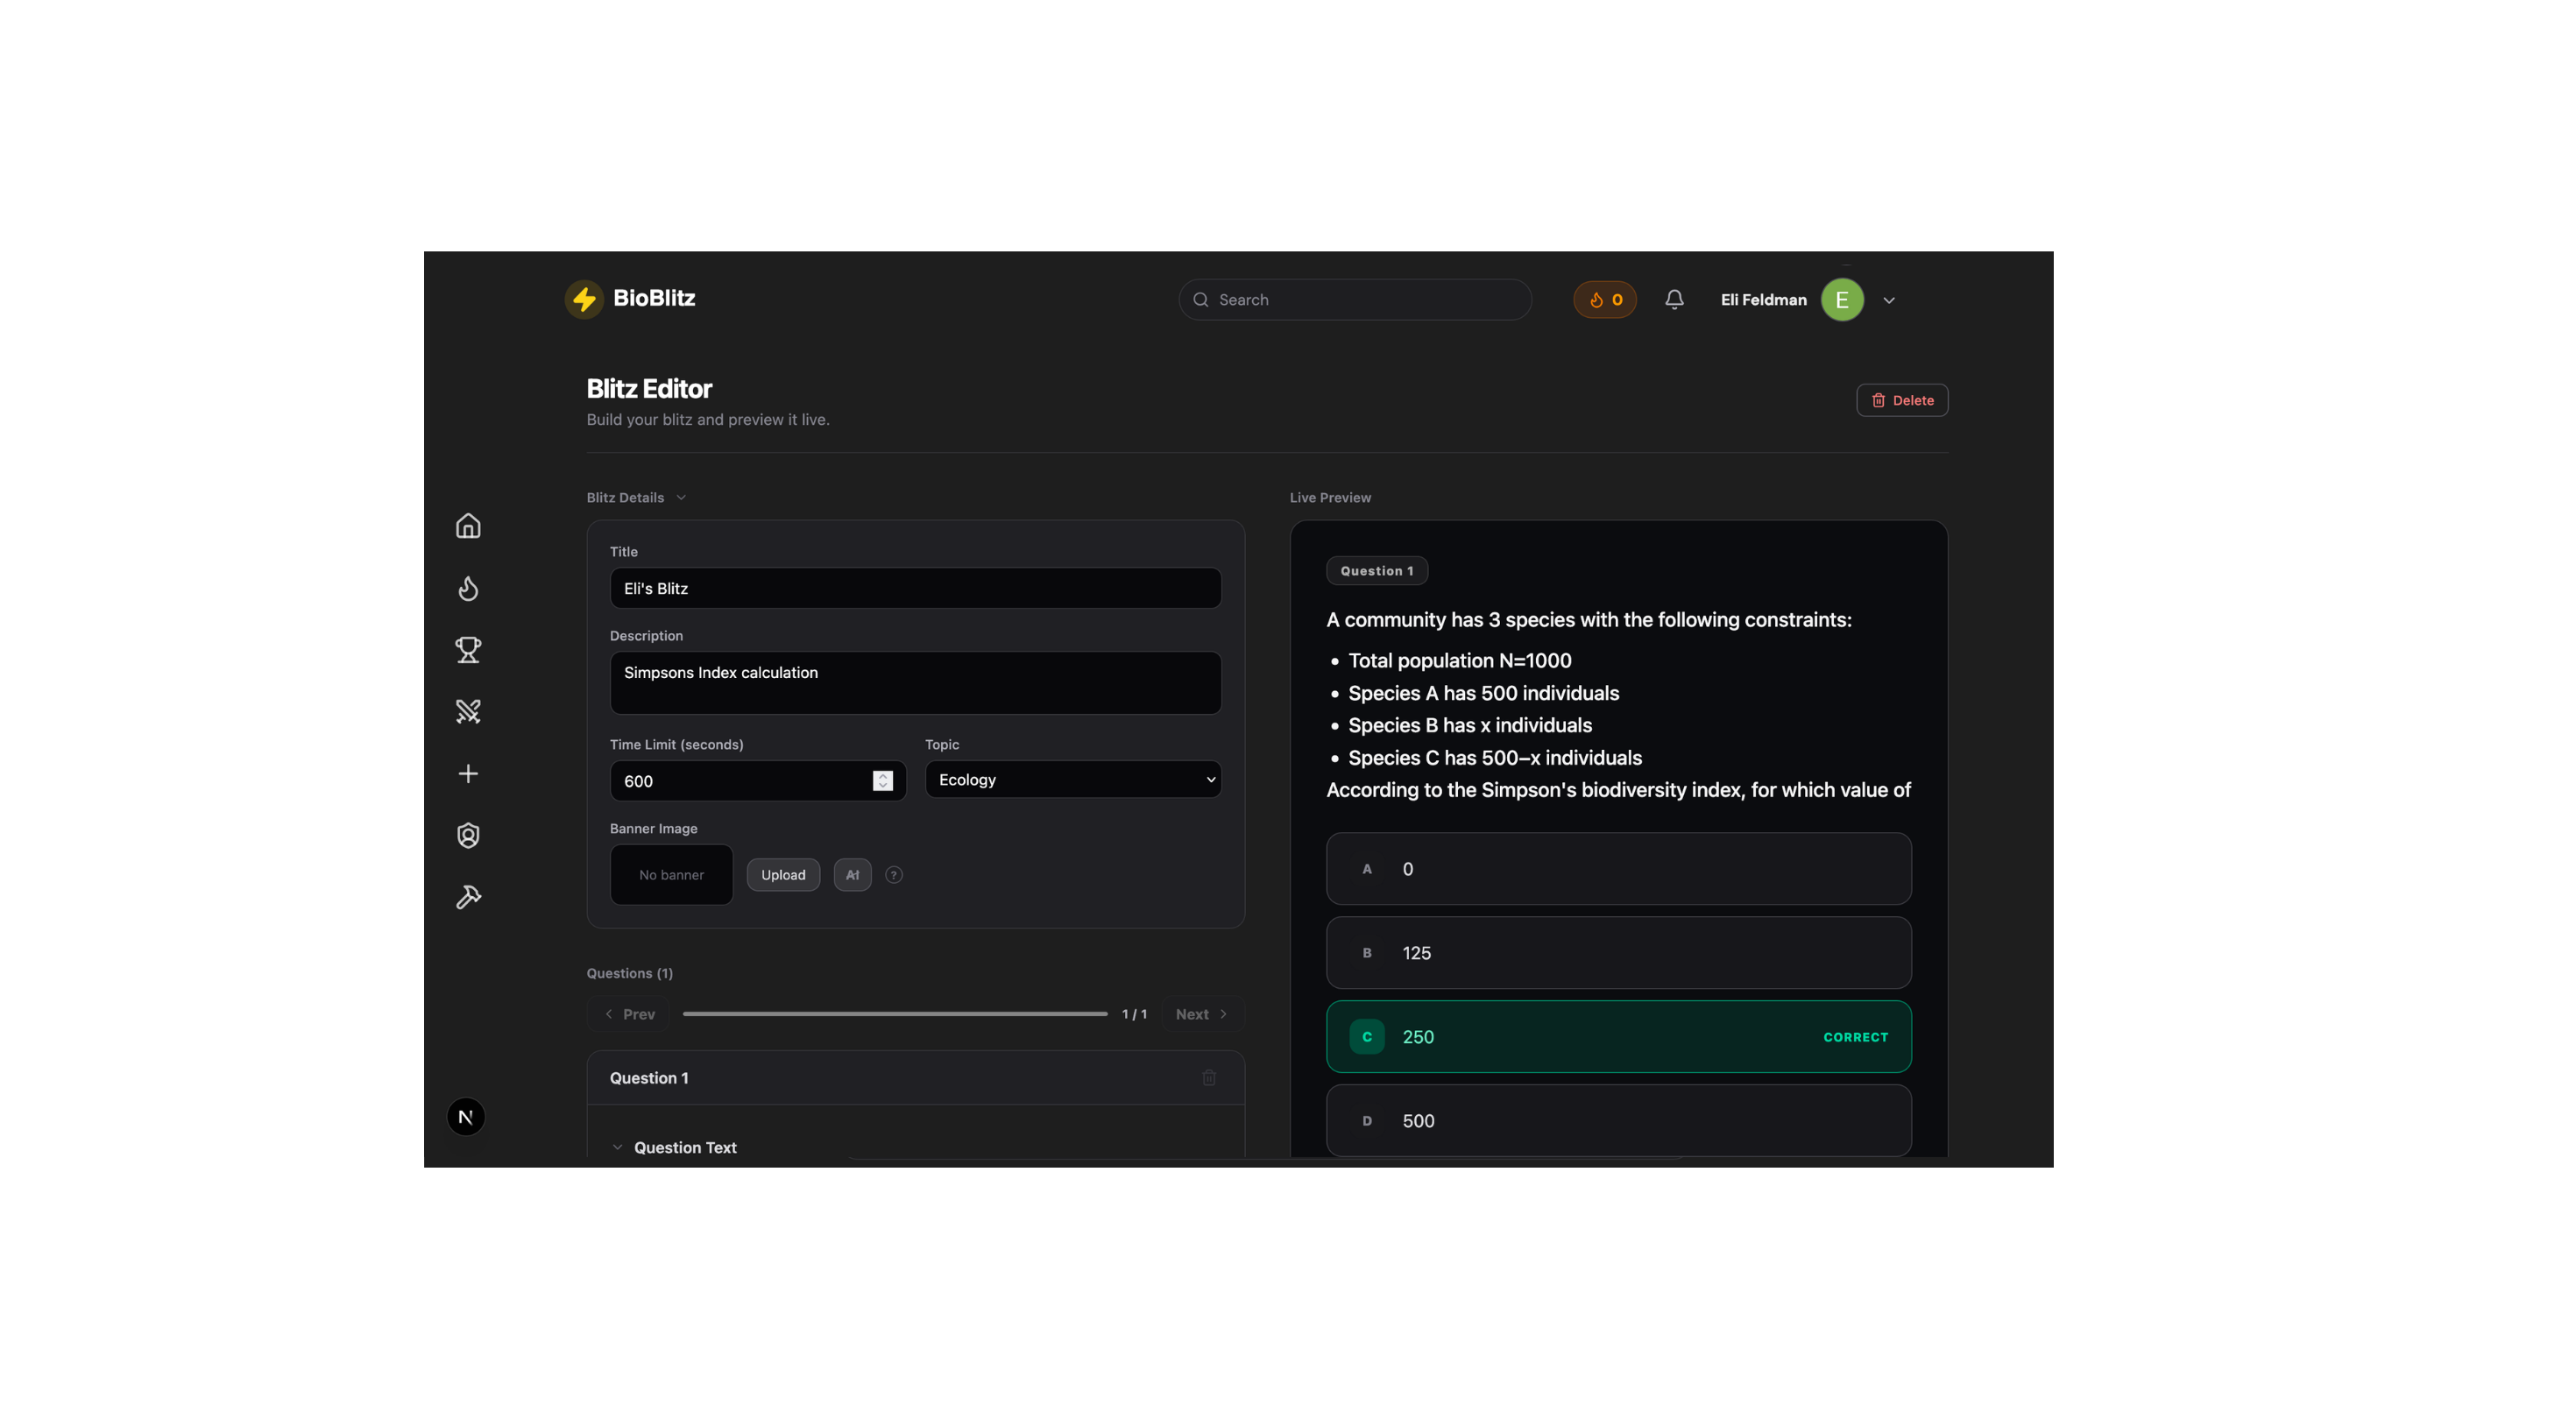Click the Delete blitz button

click(1901, 400)
